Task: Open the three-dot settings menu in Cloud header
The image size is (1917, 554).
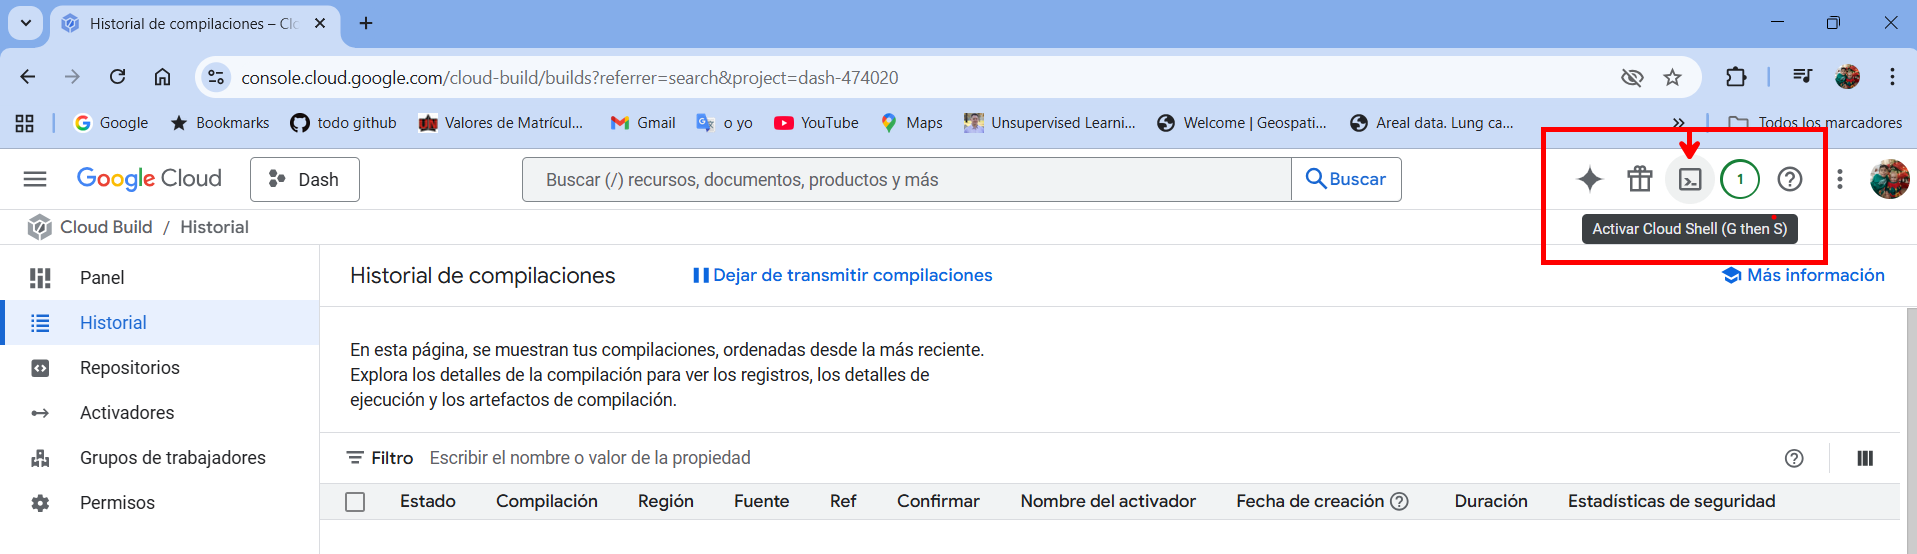Action: 1840,179
